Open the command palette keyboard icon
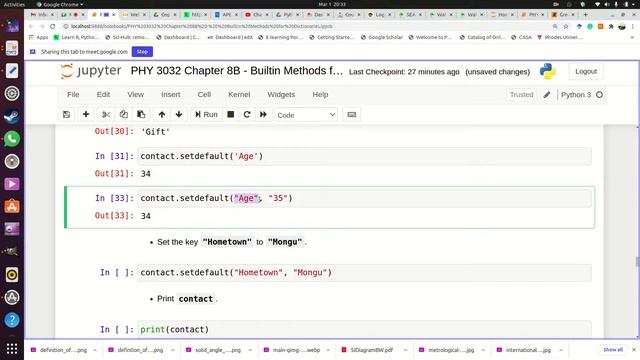This screenshot has width=640, height=360. pyautogui.click(x=351, y=115)
